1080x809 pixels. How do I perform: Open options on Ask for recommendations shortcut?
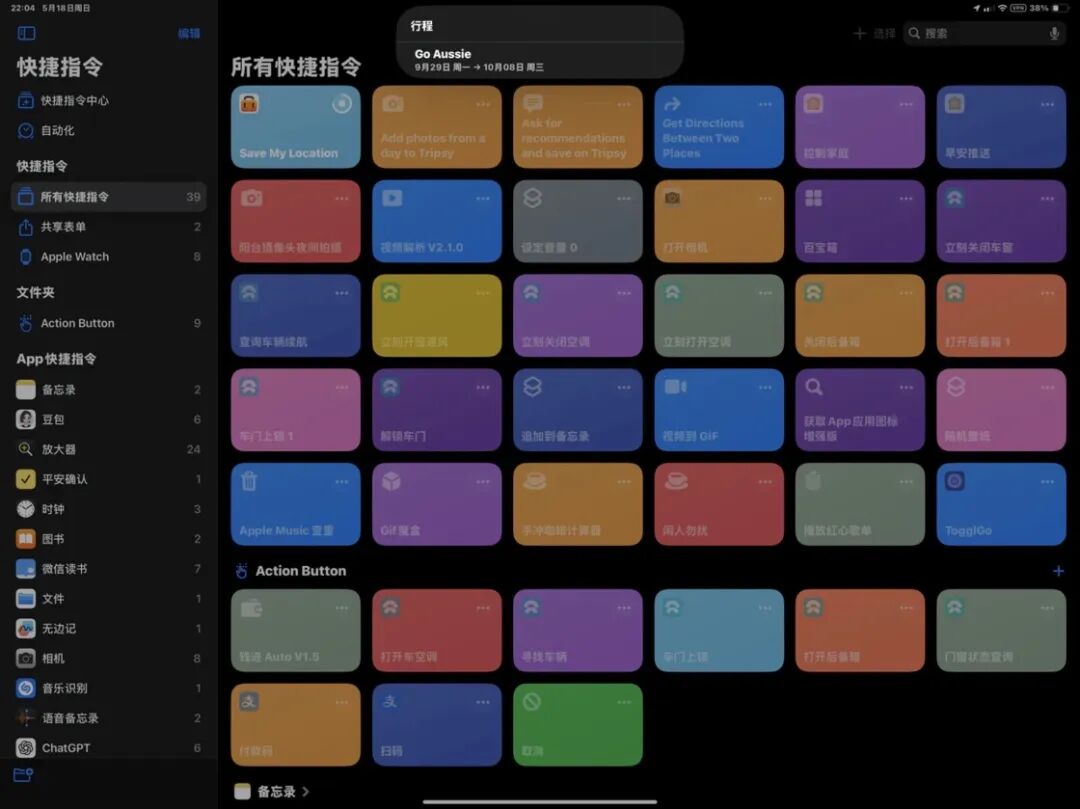(x=624, y=105)
